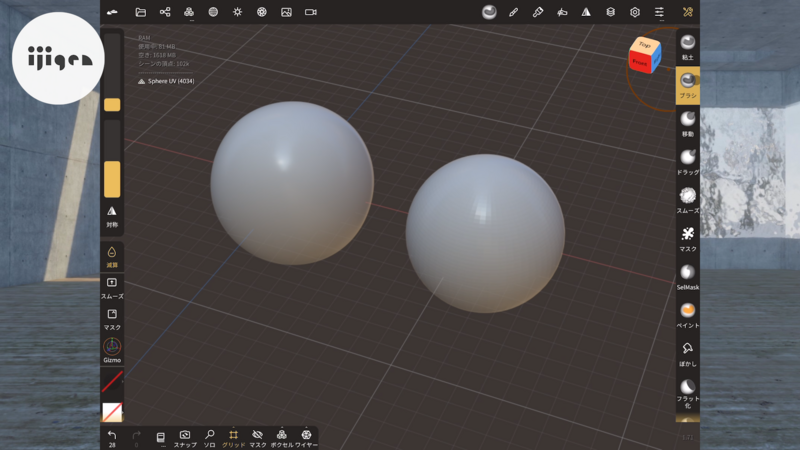Open the Topology voxel menu
The image size is (800, 450).
click(189, 12)
